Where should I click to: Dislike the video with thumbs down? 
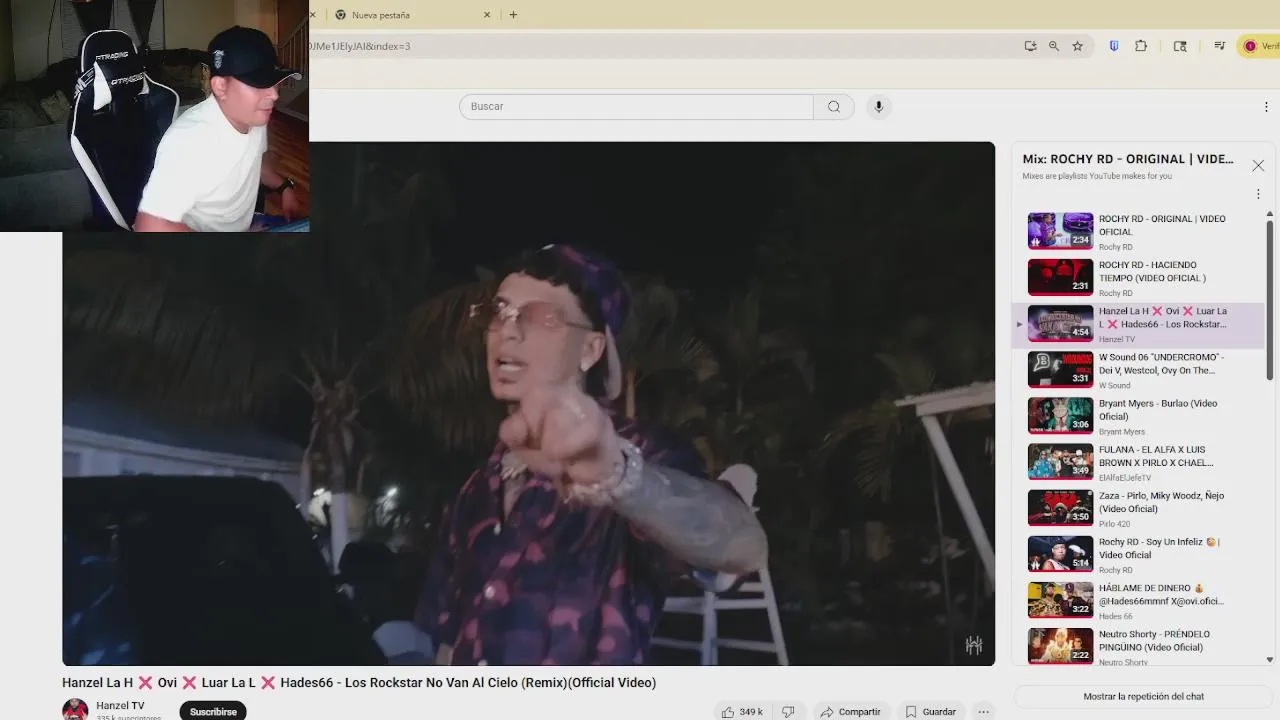[788, 711]
